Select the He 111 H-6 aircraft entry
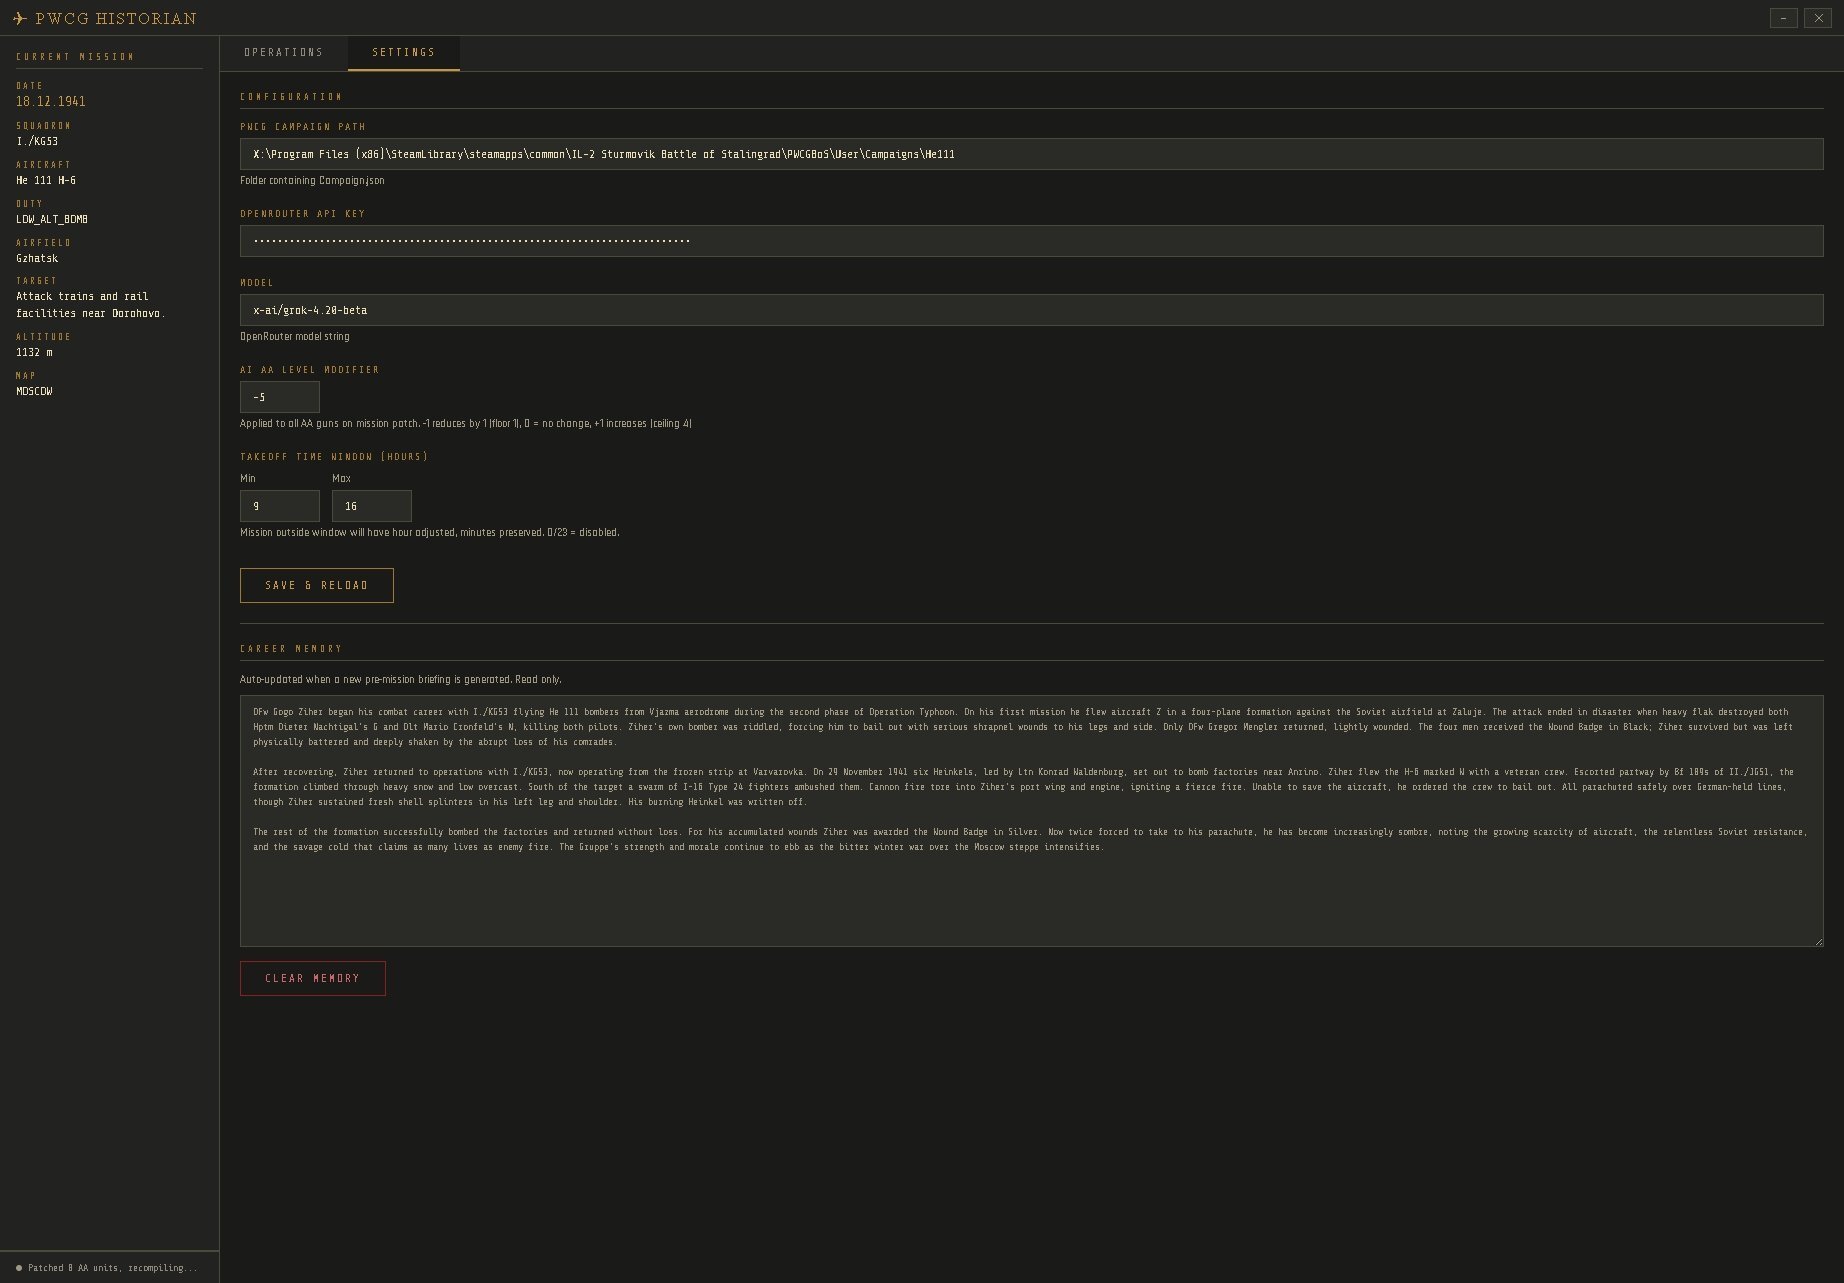 (x=46, y=180)
